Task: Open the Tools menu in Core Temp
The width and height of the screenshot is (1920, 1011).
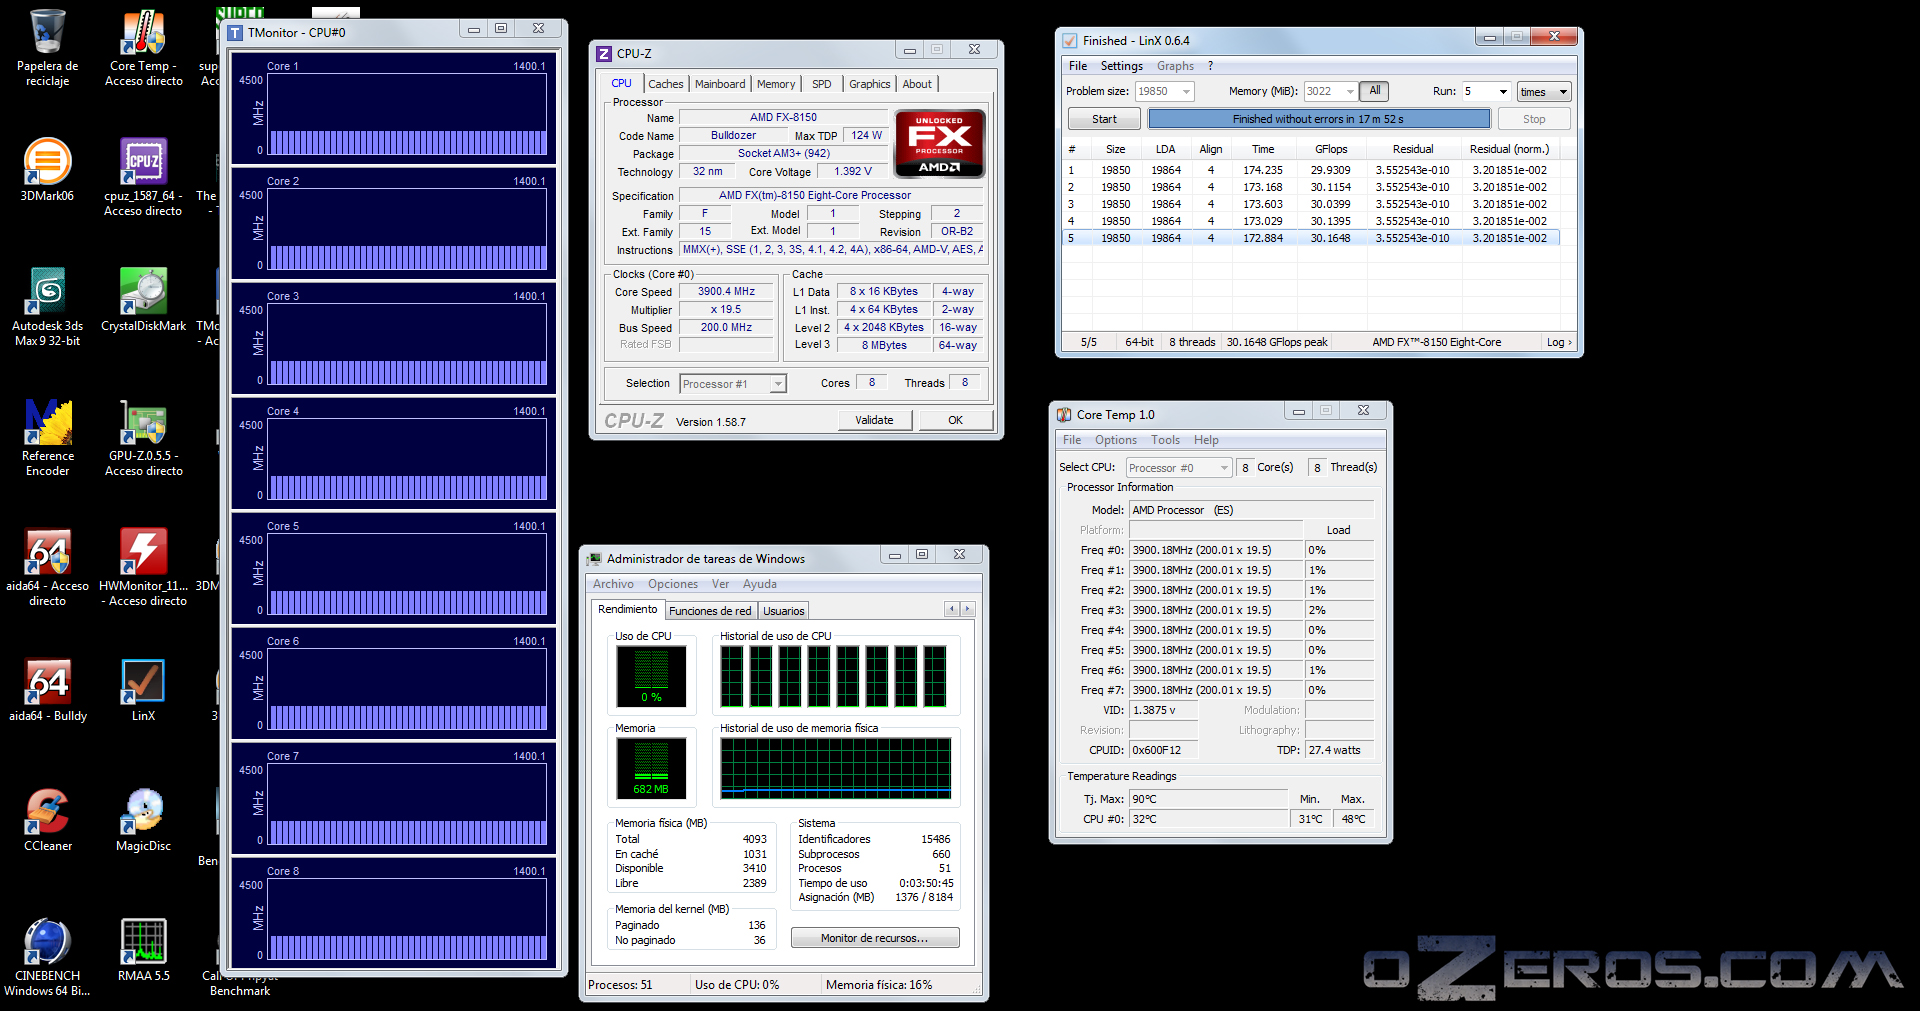Action: (x=1165, y=440)
